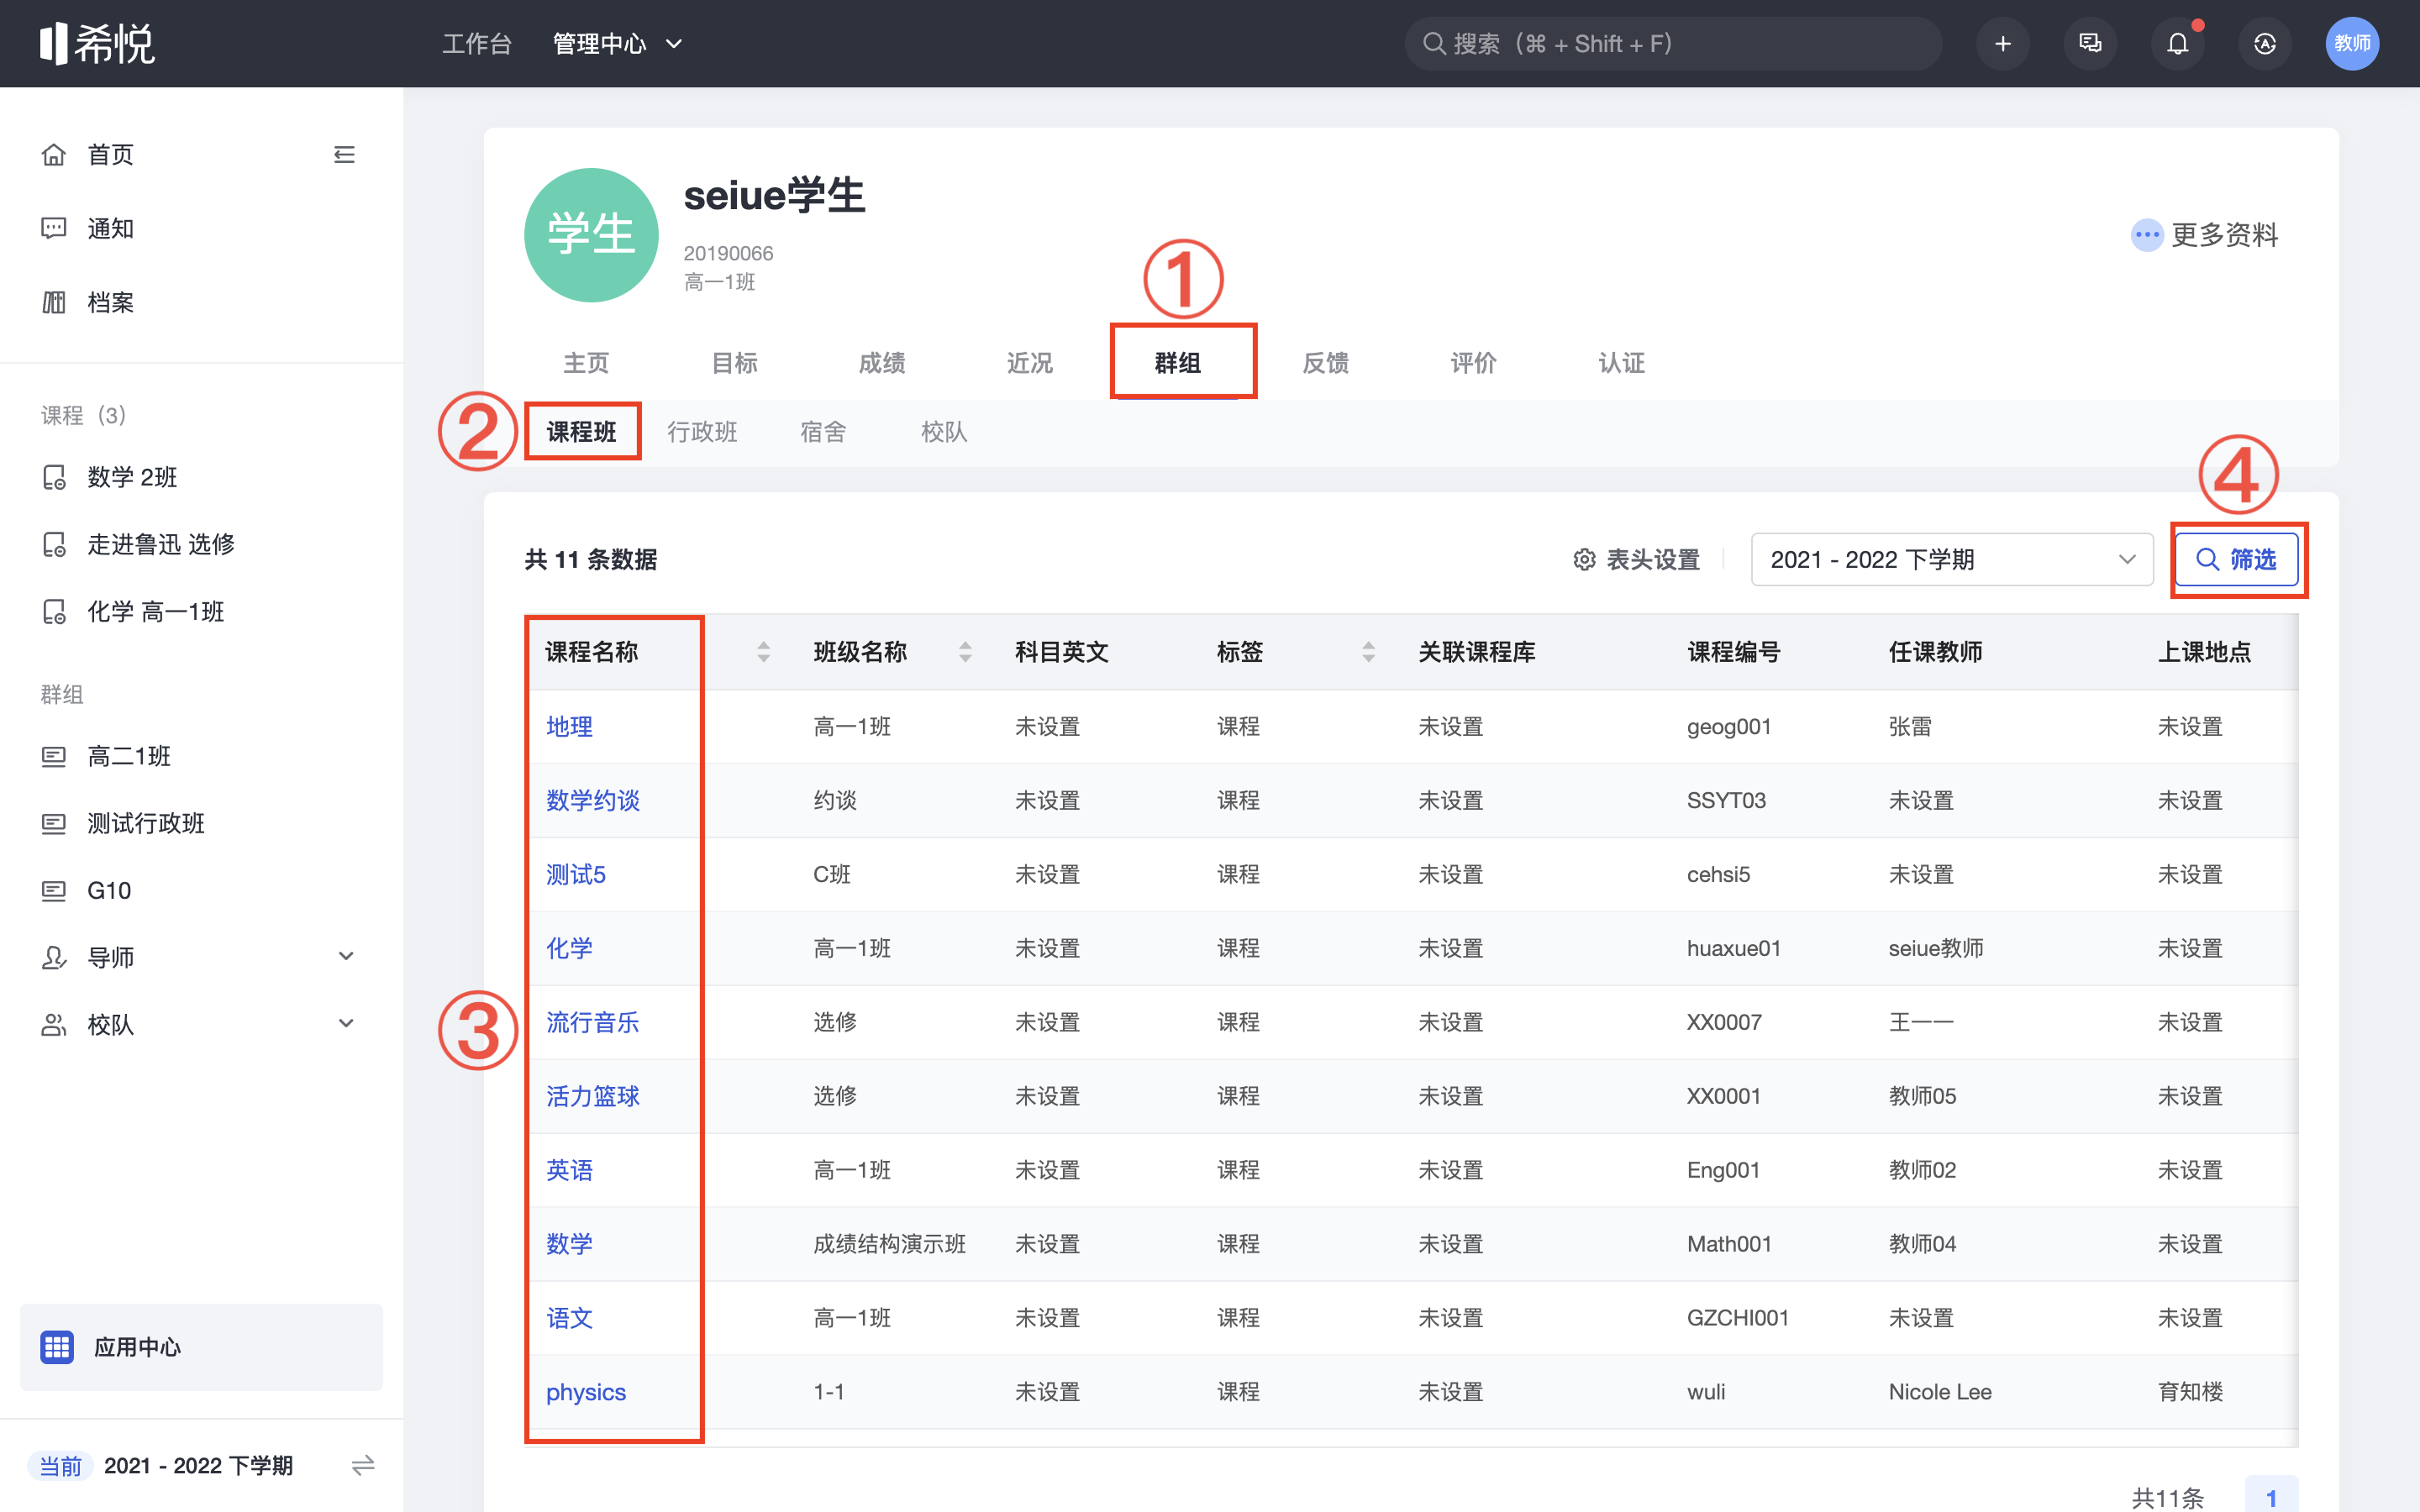Open group 高二1班 in sidebar

point(128,756)
